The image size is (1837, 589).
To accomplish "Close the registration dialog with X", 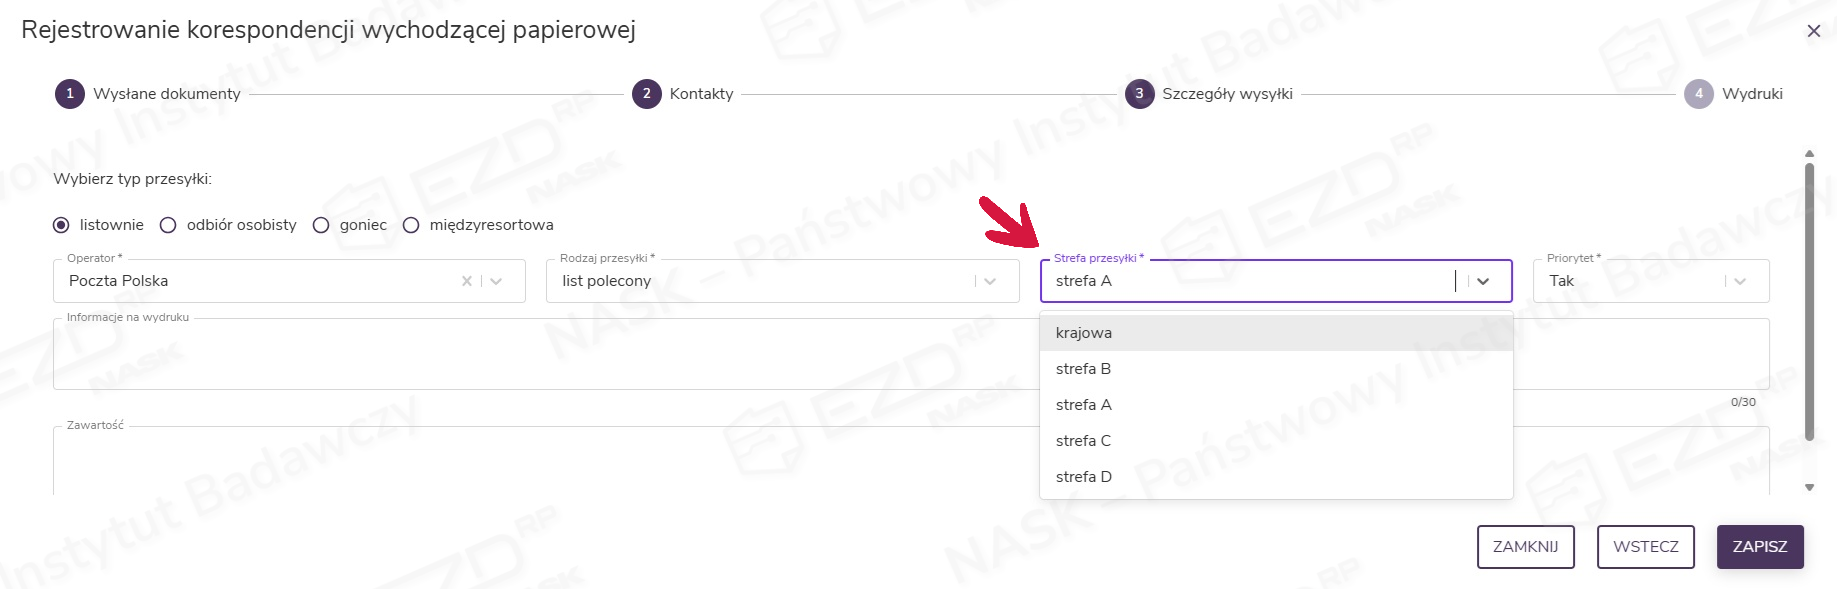I will pos(1813,31).
